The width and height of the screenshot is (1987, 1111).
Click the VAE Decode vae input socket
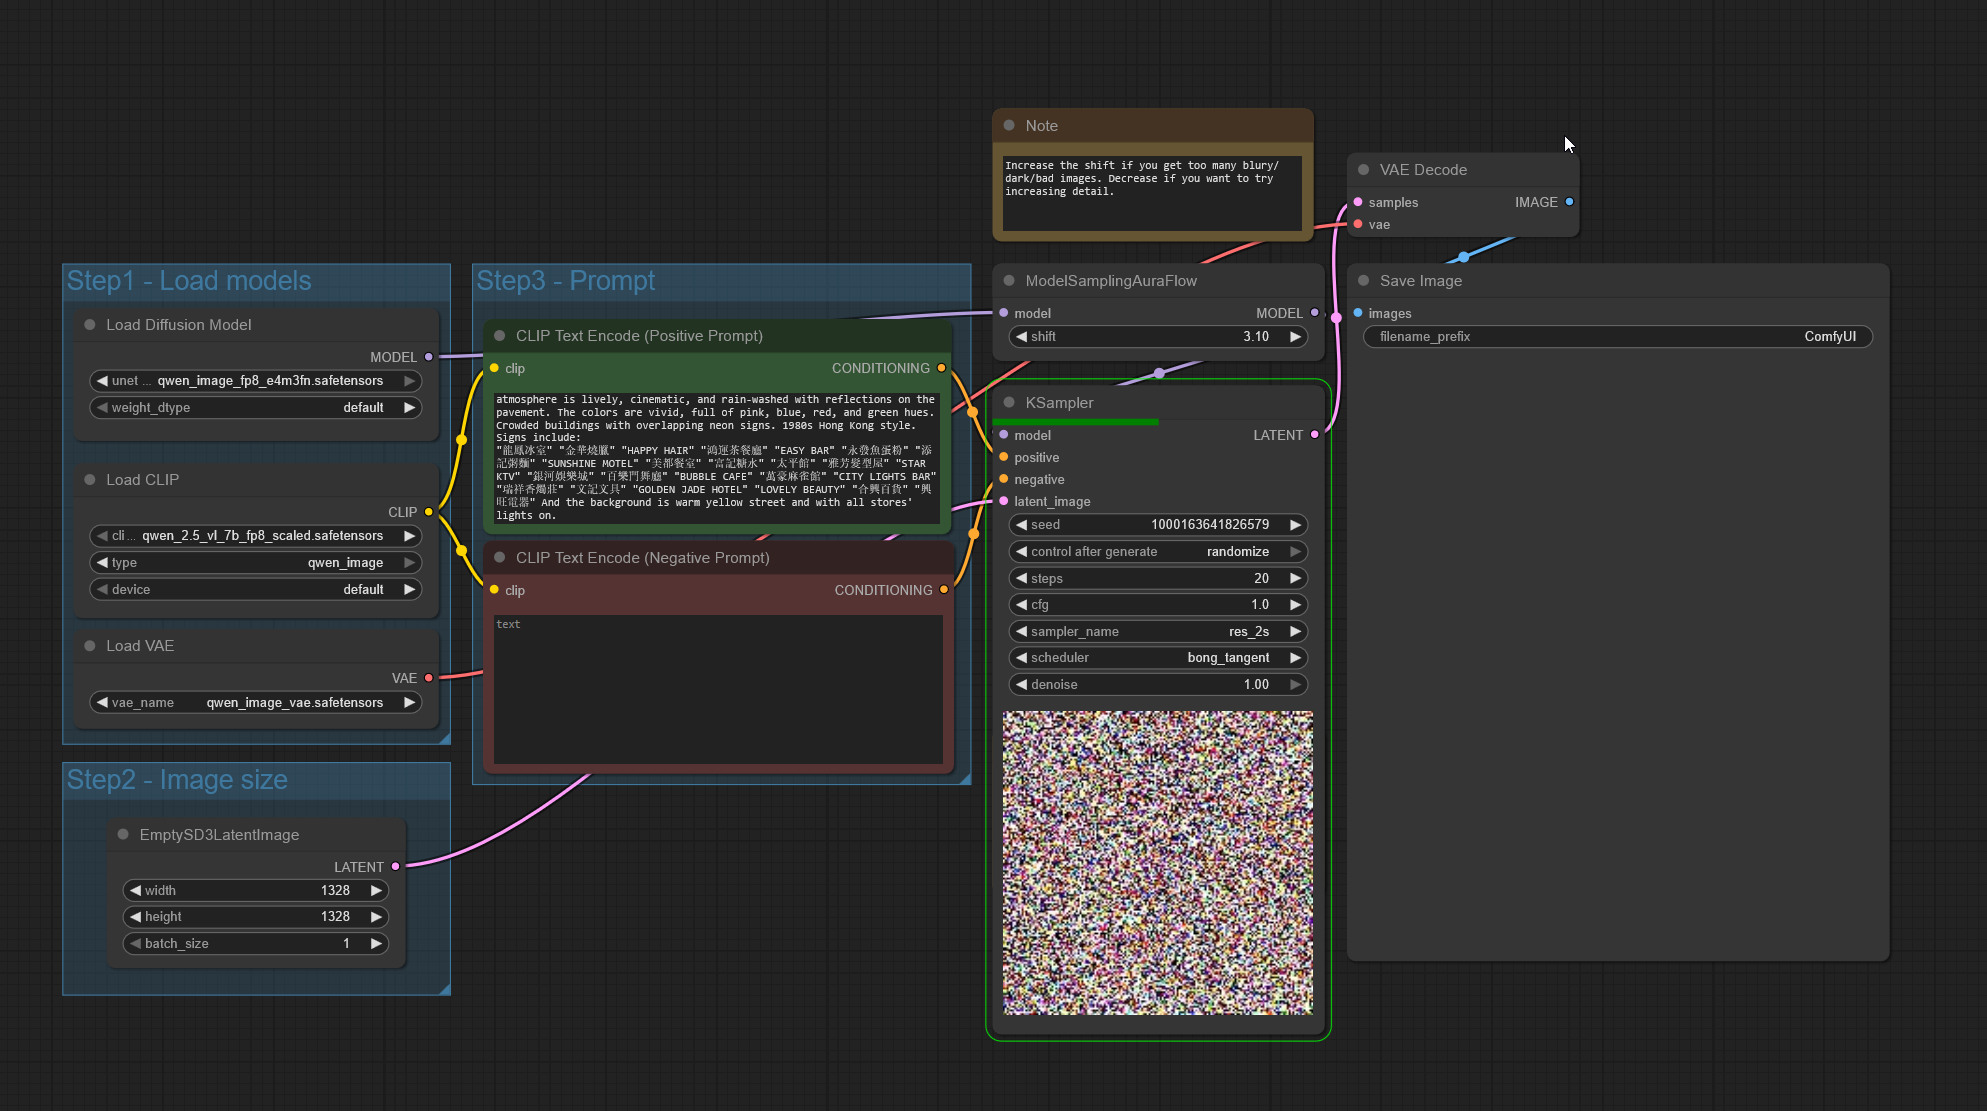point(1358,224)
